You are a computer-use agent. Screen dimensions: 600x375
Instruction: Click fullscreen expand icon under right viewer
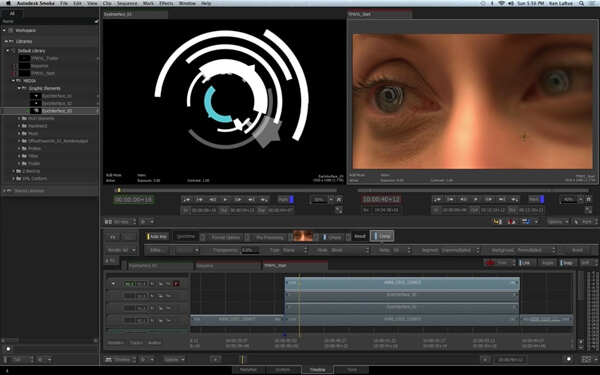click(589, 210)
